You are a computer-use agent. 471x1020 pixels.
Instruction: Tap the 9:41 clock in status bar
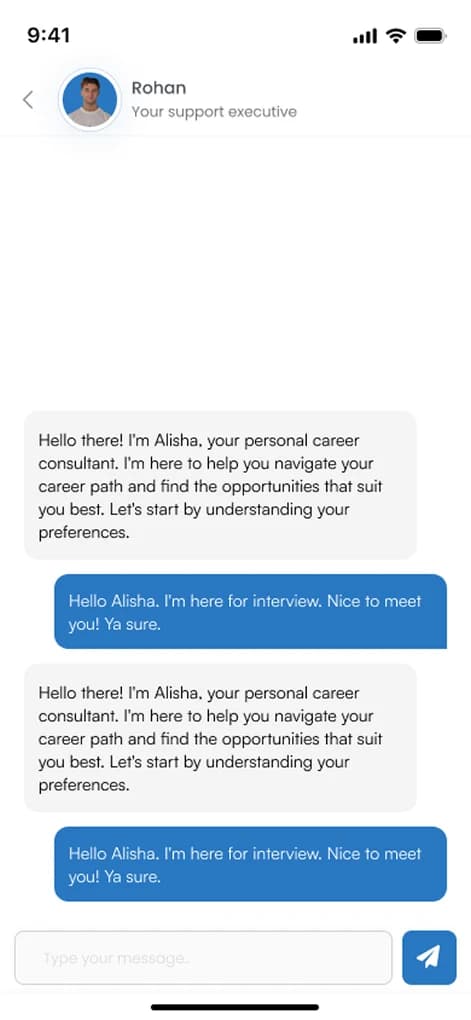point(49,35)
